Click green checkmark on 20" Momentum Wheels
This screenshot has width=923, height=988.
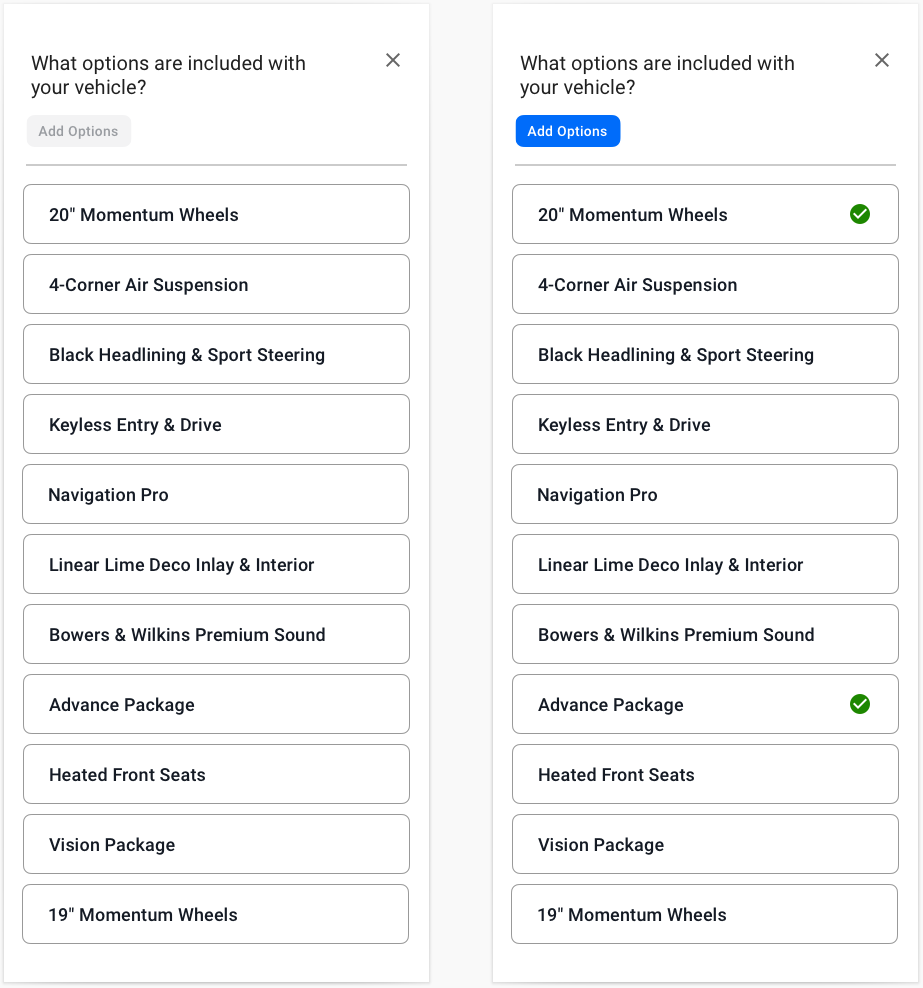tap(859, 214)
